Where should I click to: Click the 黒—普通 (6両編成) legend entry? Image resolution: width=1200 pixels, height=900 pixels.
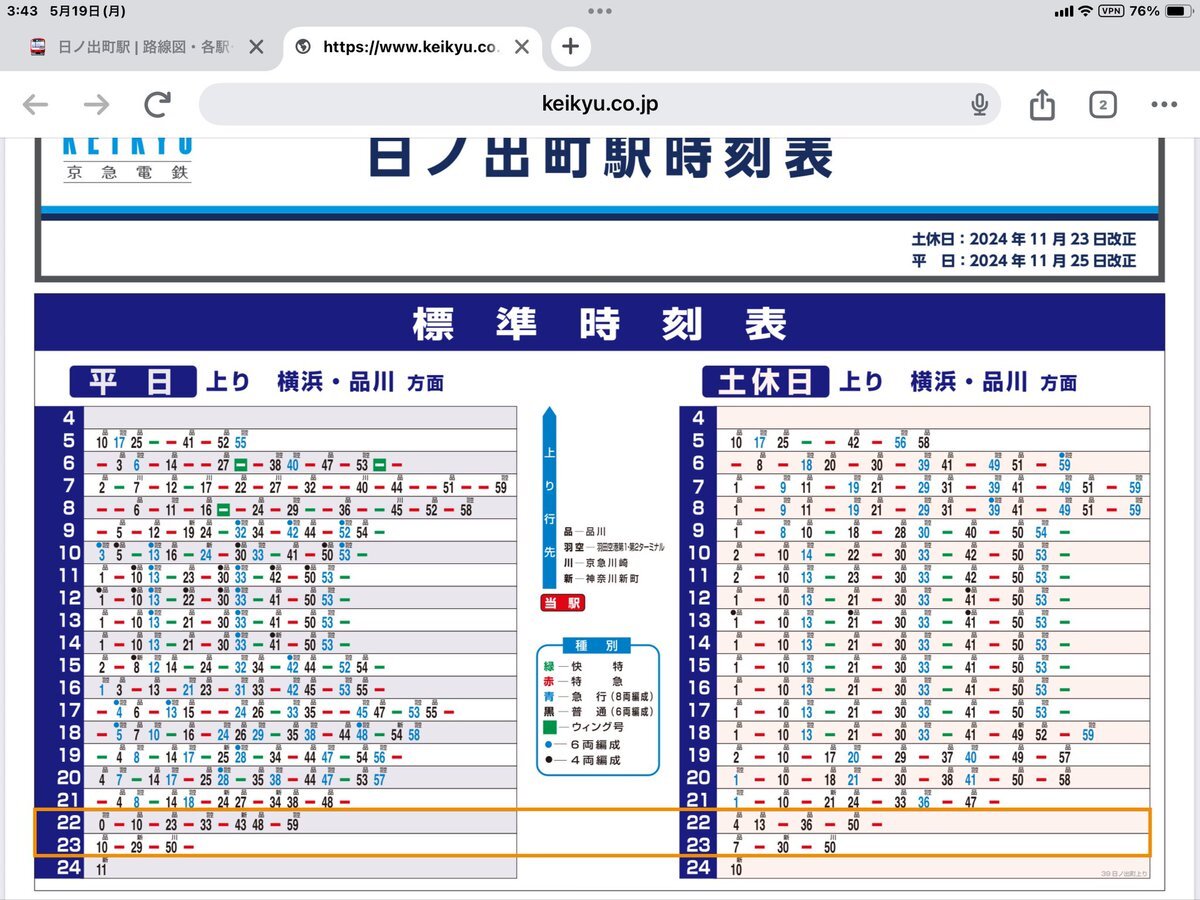(597, 711)
